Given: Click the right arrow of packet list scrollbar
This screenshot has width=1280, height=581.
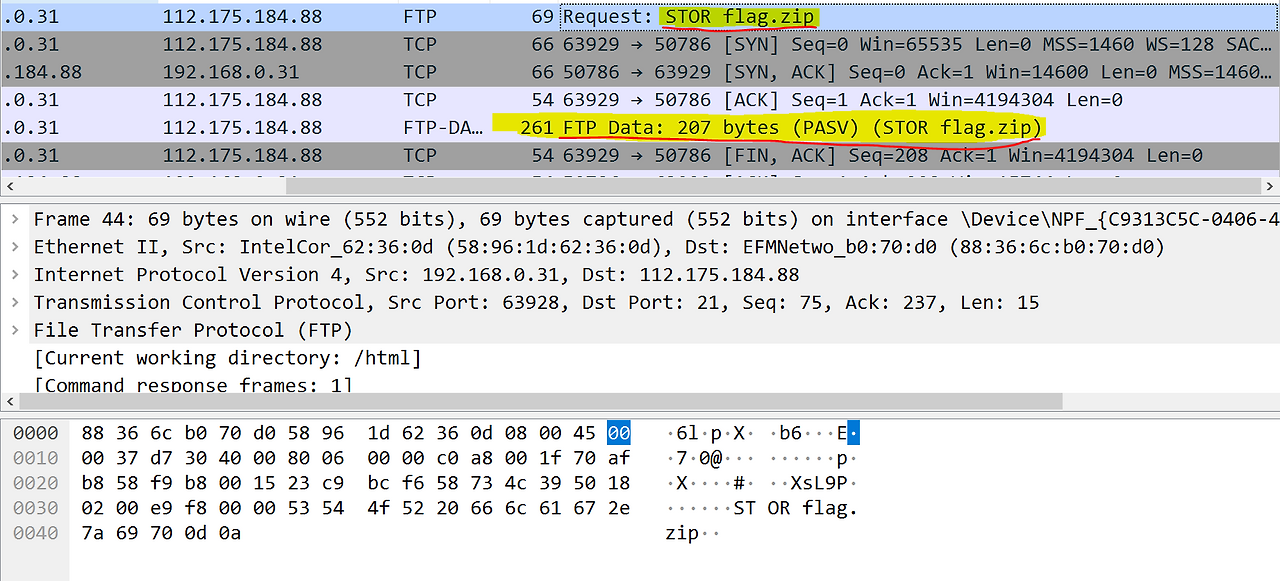Looking at the screenshot, I should [x=1269, y=185].
